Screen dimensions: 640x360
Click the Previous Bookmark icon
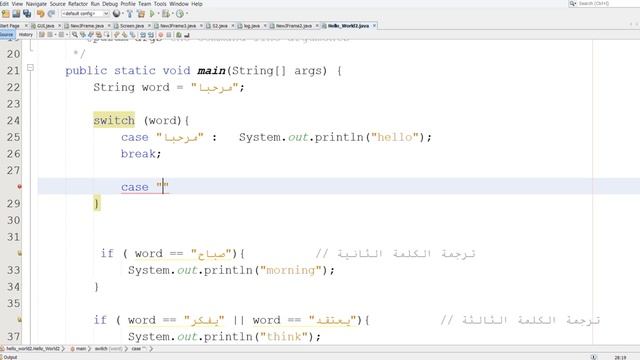point(116,35)
